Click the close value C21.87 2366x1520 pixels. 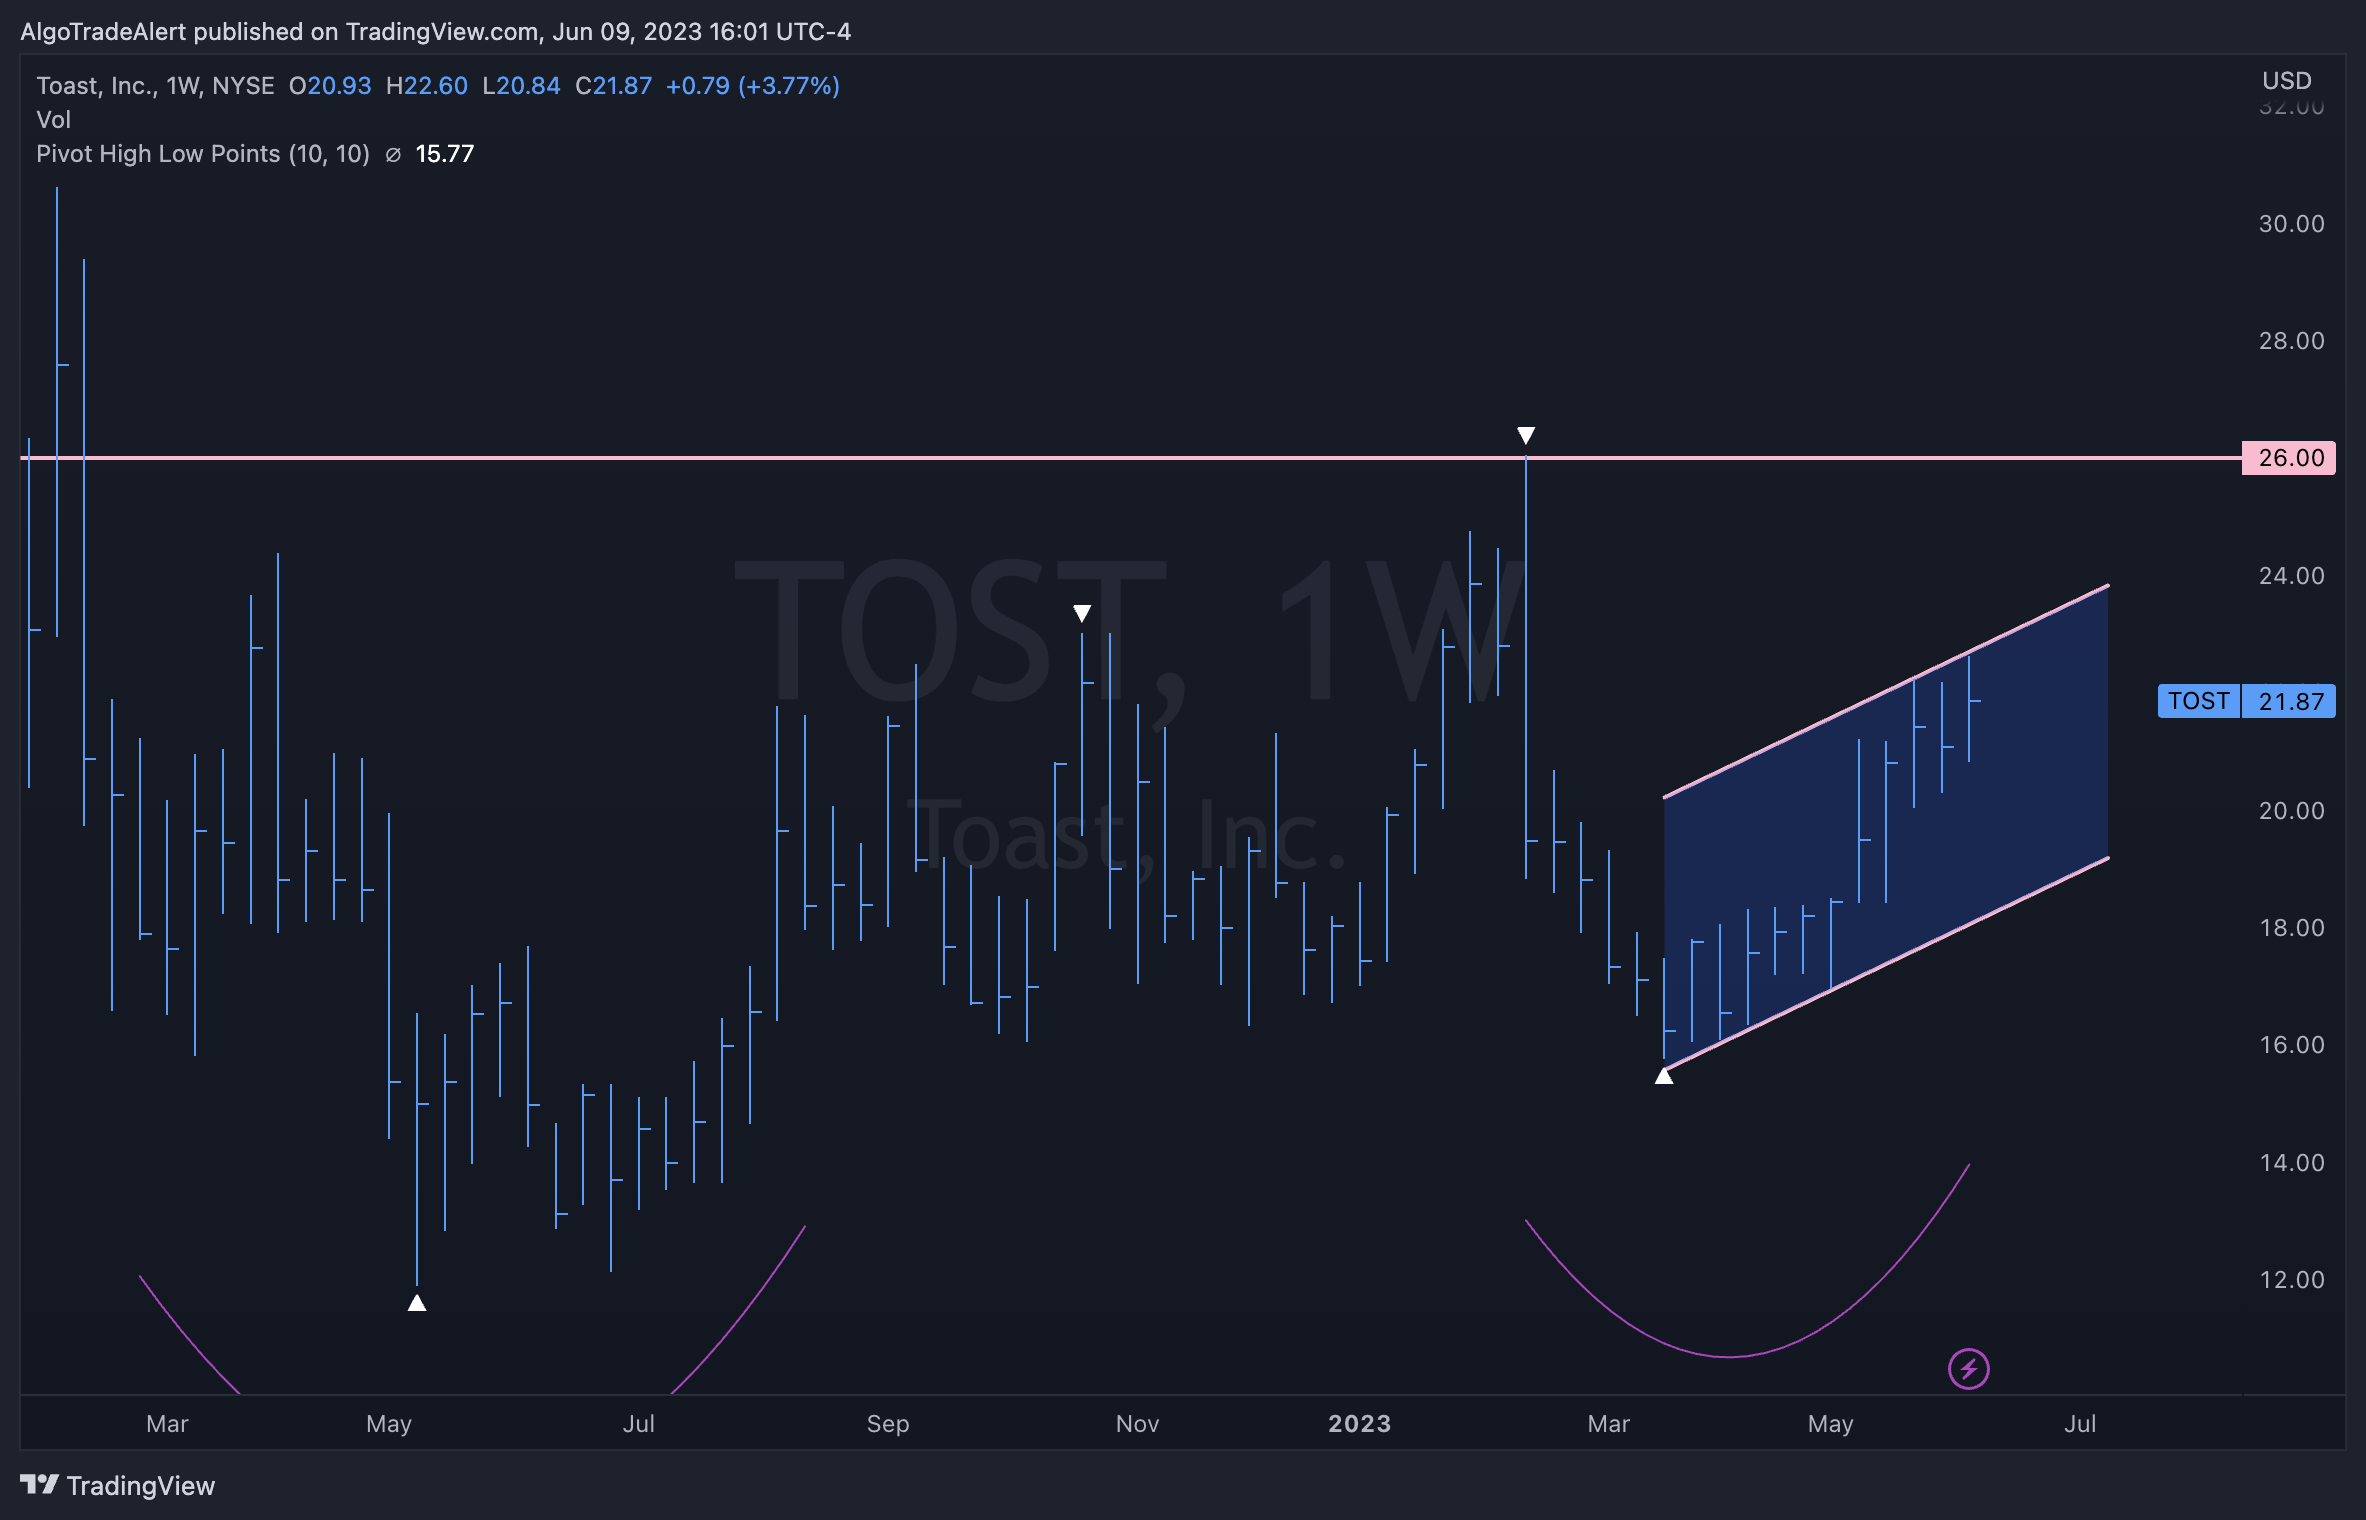click(613, 86)
